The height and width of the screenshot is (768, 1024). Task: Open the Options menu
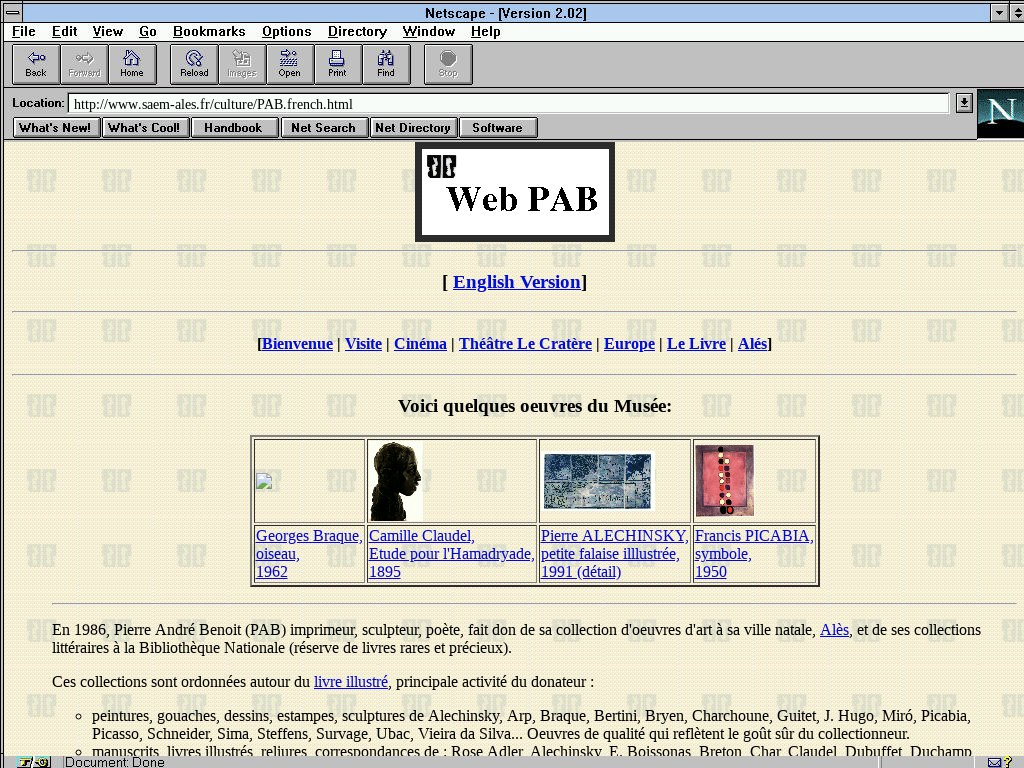point(286,32)
